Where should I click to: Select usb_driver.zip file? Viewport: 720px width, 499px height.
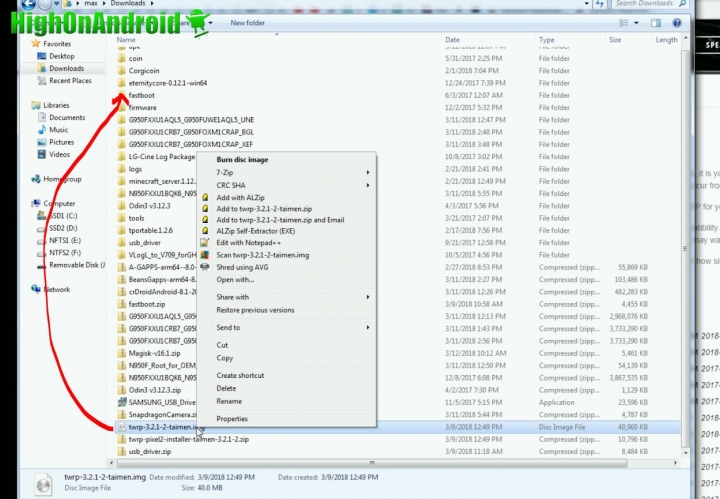pos(150,452)
